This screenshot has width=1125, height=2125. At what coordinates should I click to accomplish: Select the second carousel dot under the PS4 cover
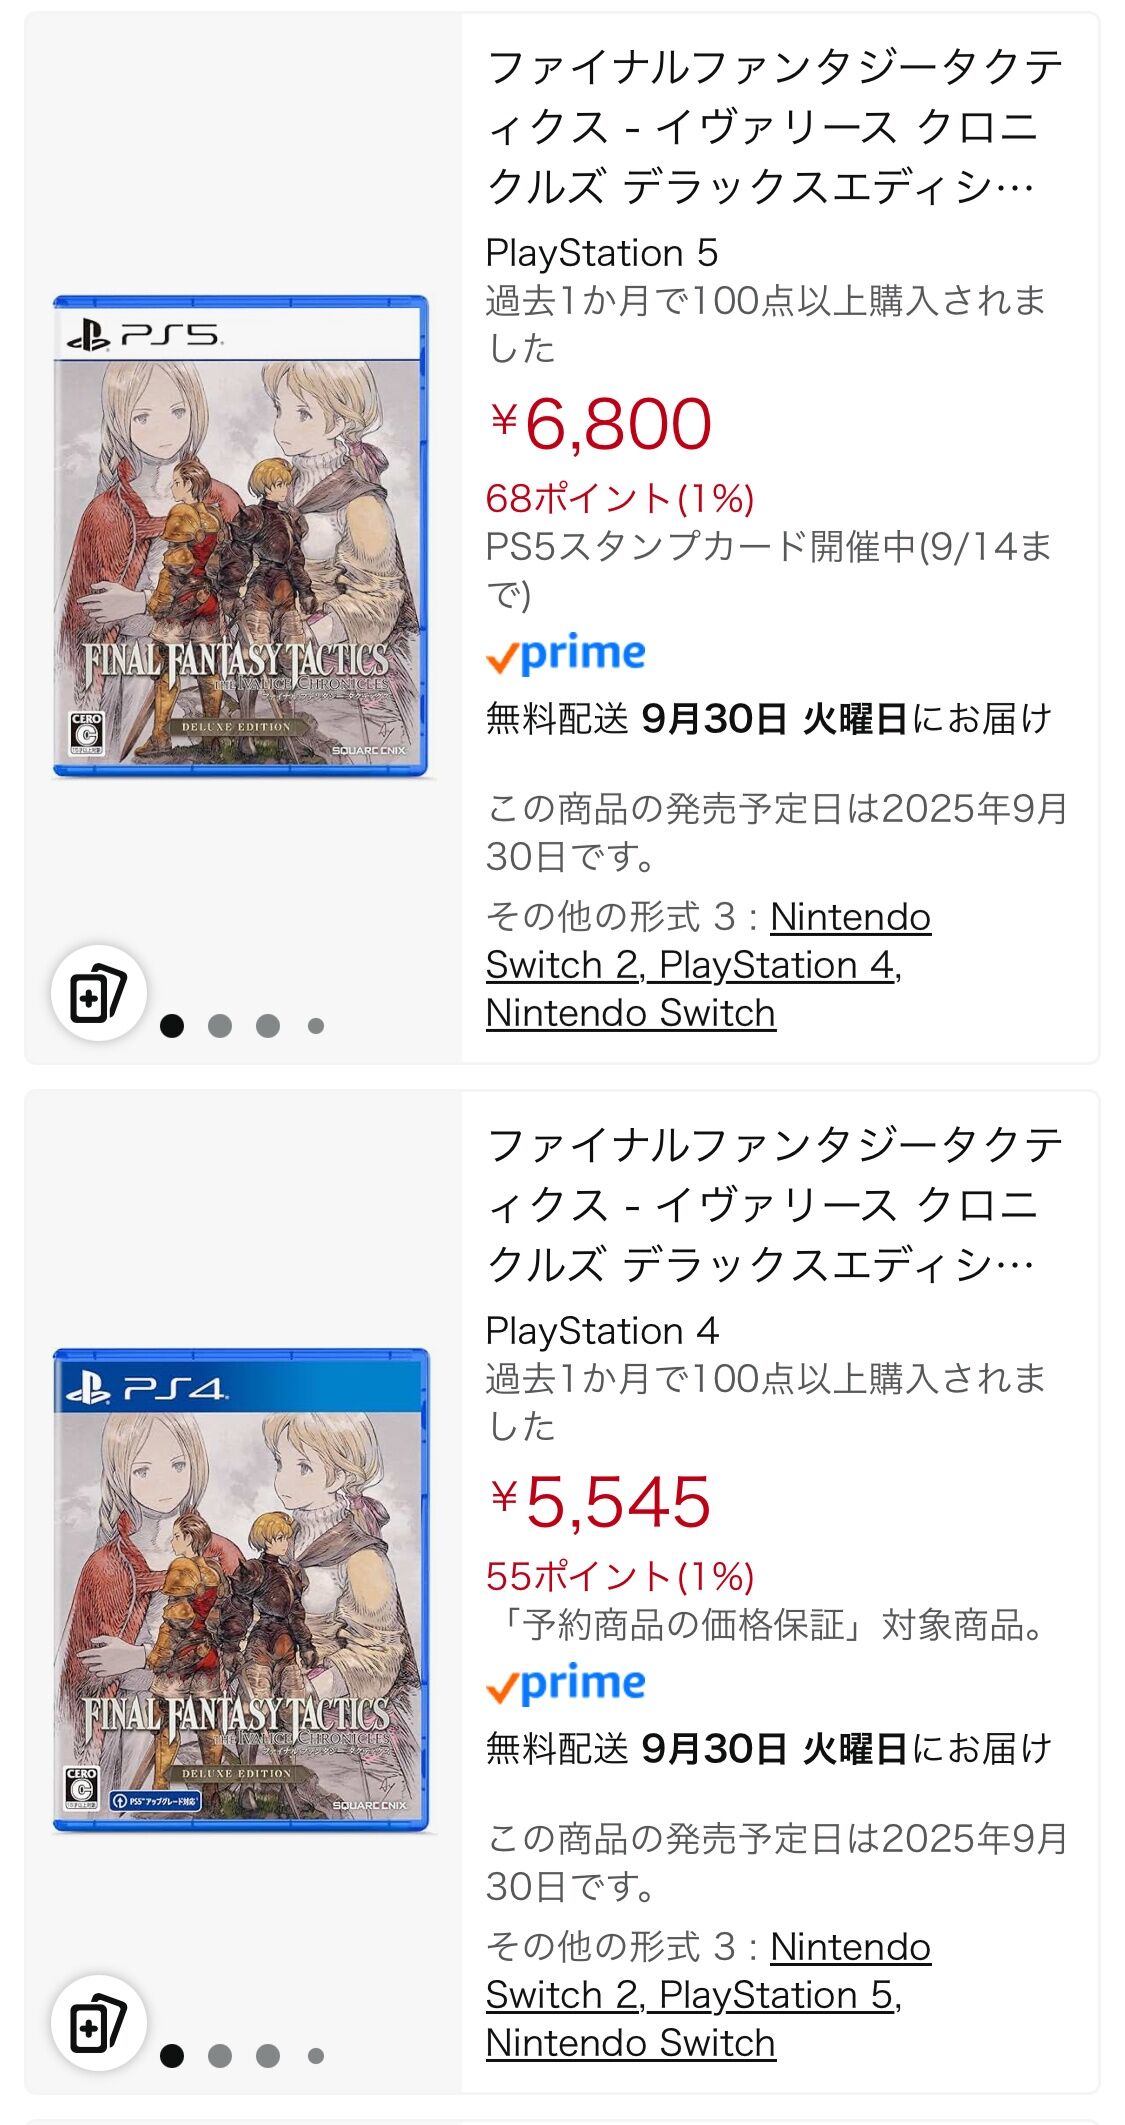click(220, 2056)
